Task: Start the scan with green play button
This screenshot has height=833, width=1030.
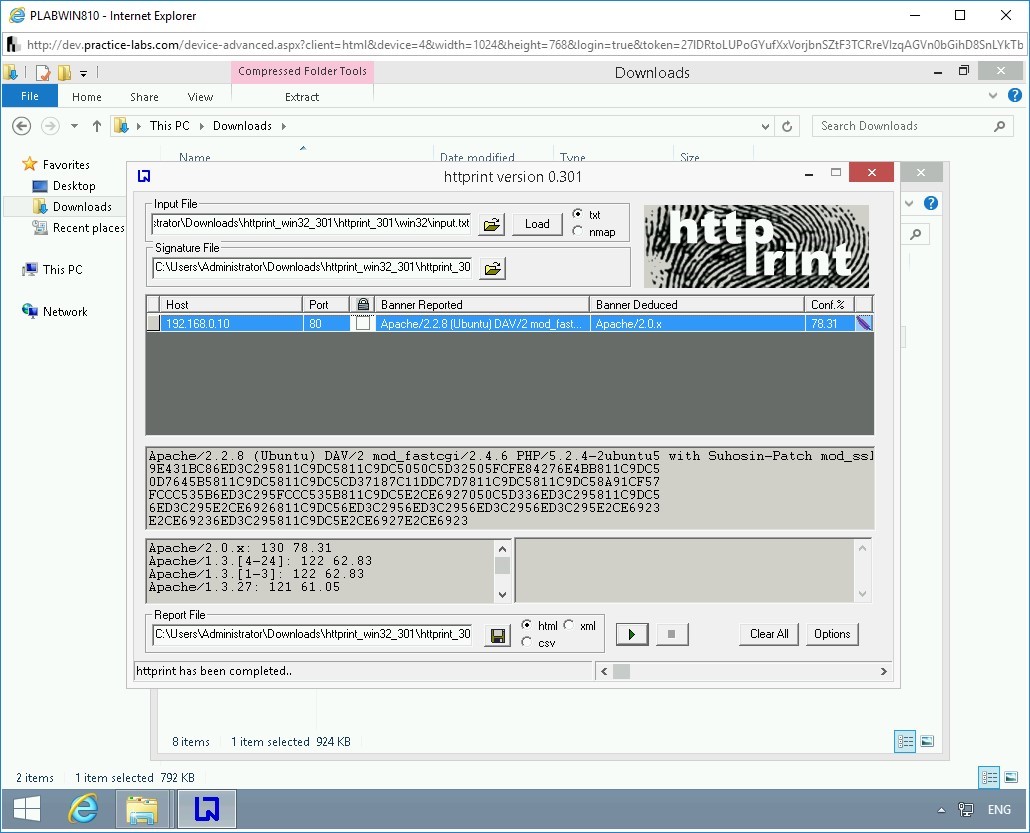Action: coord(632,634)
